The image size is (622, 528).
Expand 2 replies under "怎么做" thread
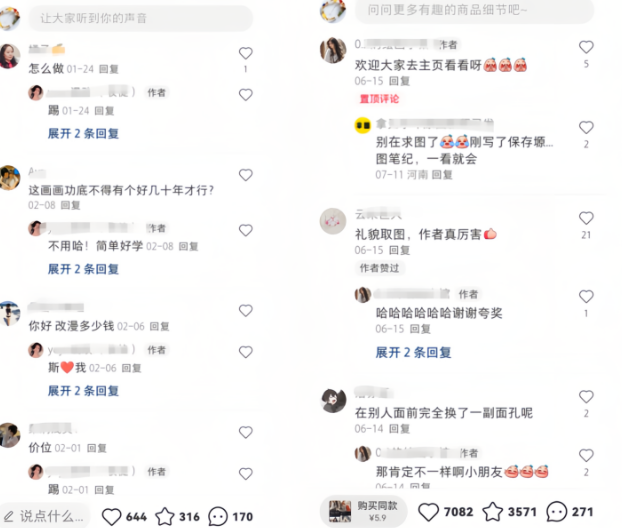click(83, 133)
